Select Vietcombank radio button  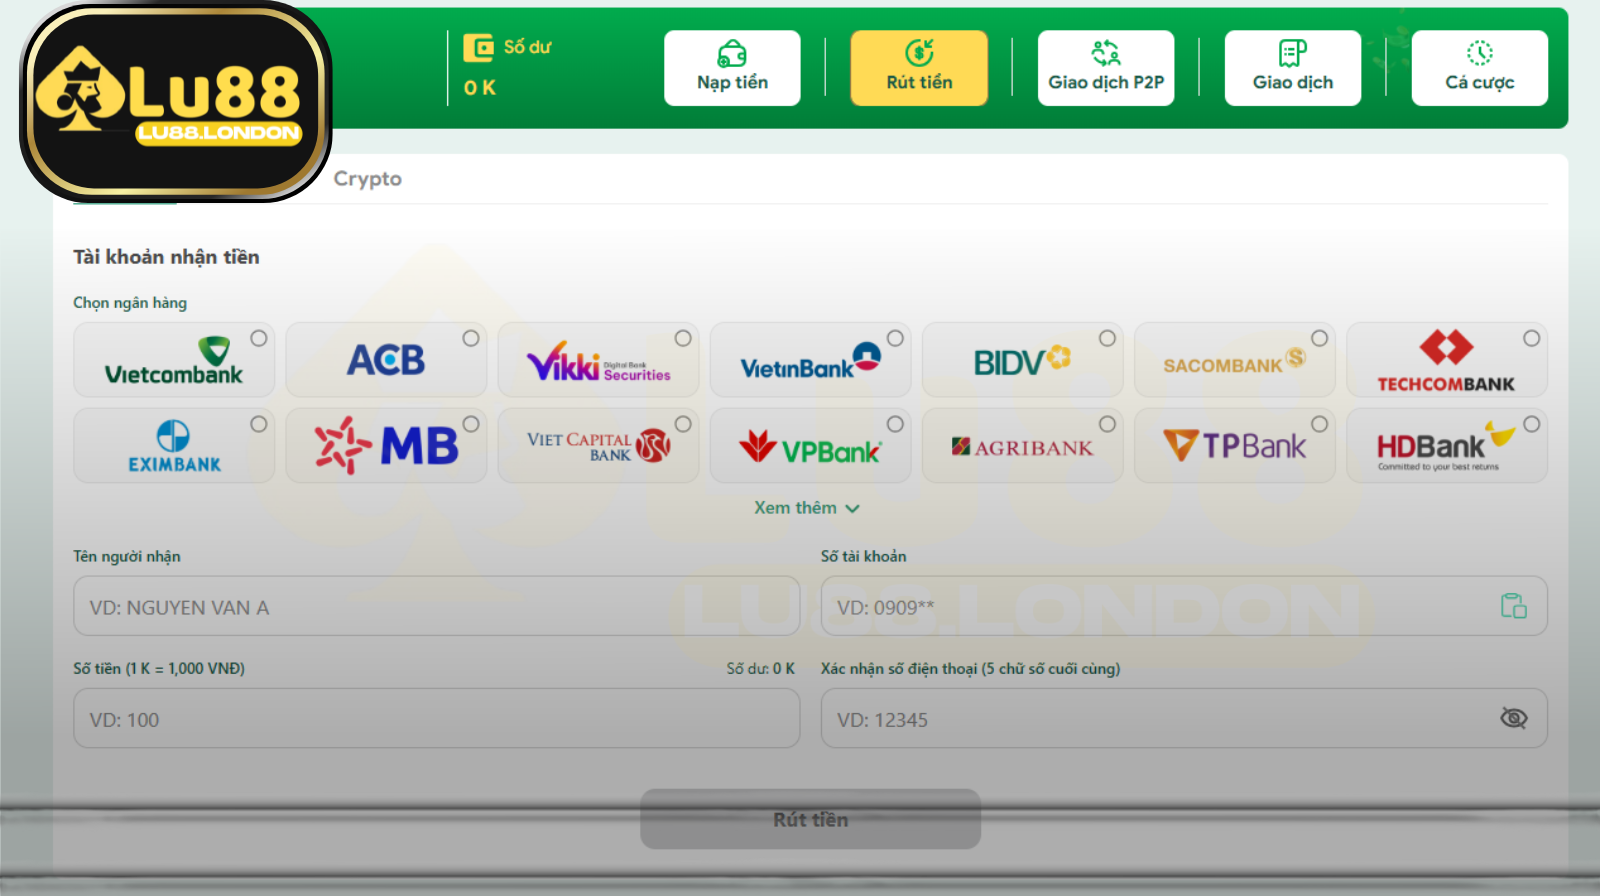259,339
